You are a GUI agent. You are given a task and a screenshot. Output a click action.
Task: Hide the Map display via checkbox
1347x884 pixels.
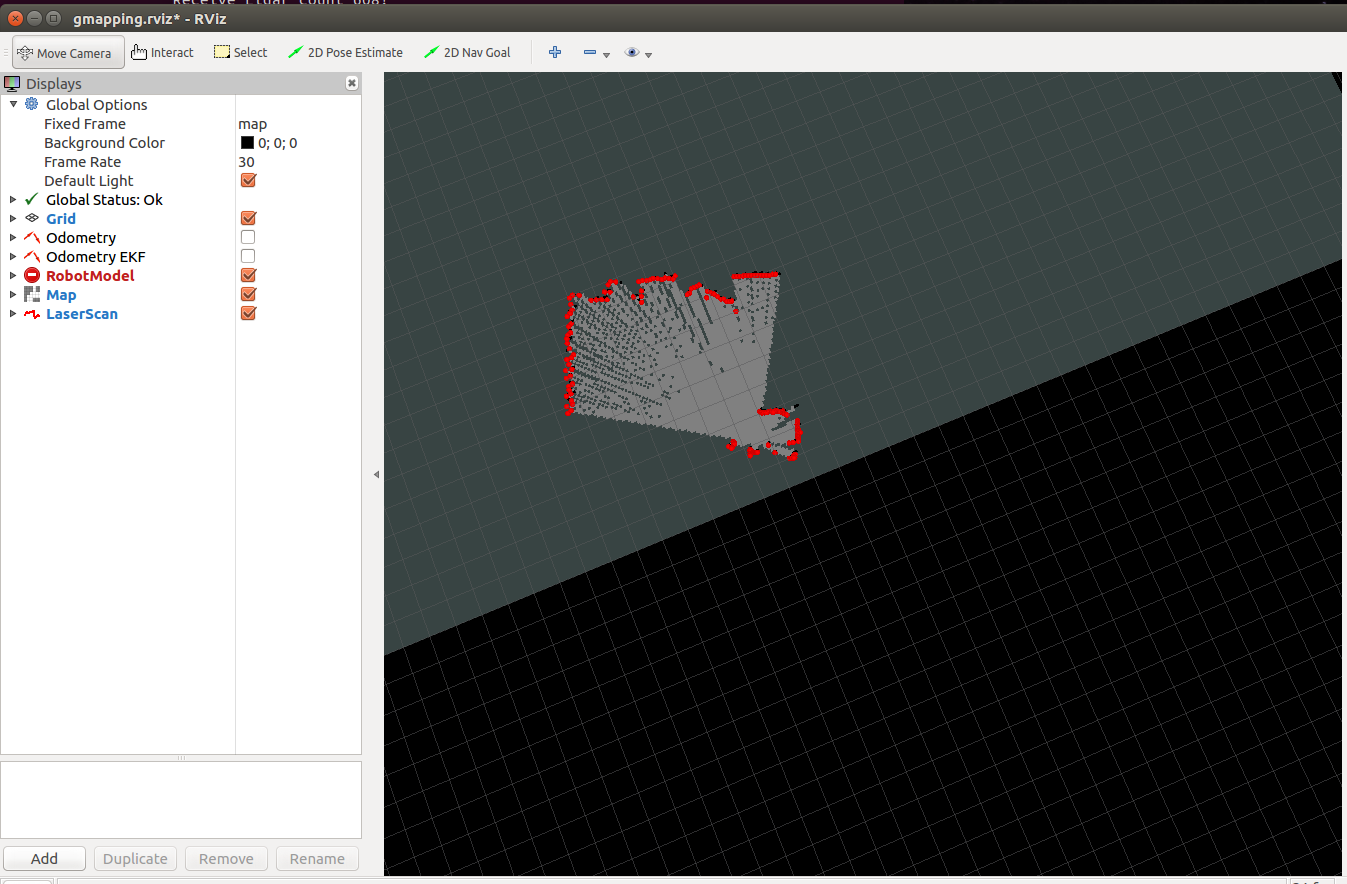pyautogui.click(x=248, y=295)
